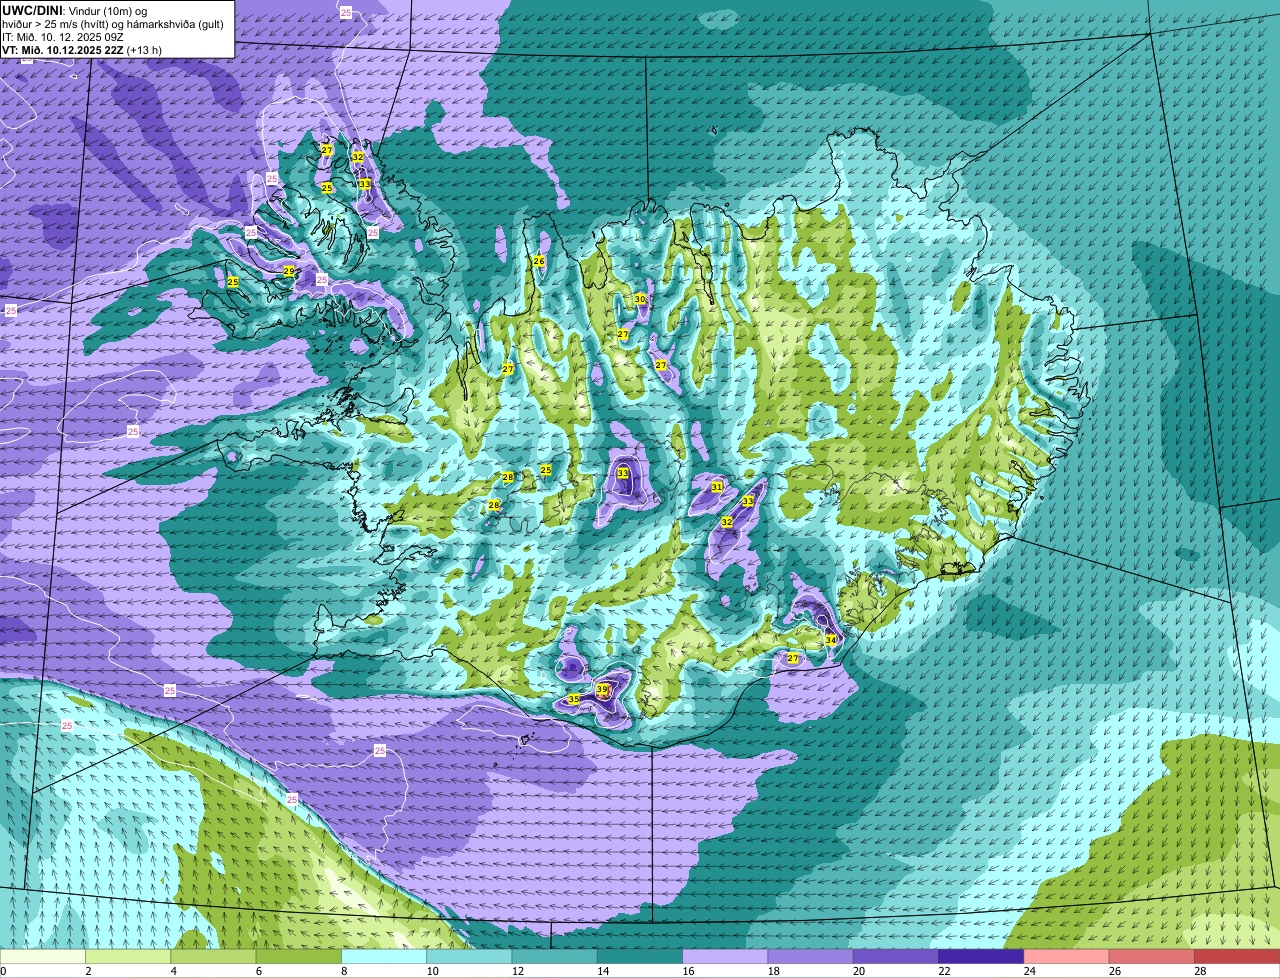Click the pink 24–26 m/s legend swatch
The height and width of the screenshot is (978, 1280).
[x=1066, y=957]
